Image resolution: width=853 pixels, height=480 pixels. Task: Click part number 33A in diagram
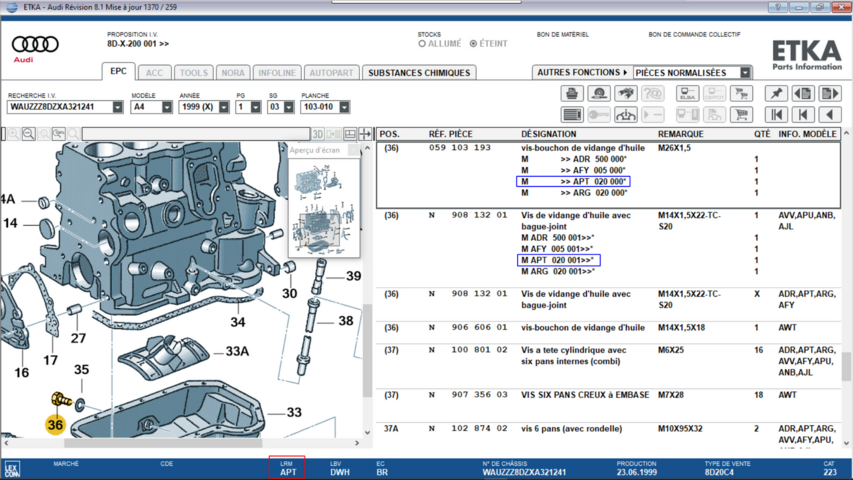[237, 352]
